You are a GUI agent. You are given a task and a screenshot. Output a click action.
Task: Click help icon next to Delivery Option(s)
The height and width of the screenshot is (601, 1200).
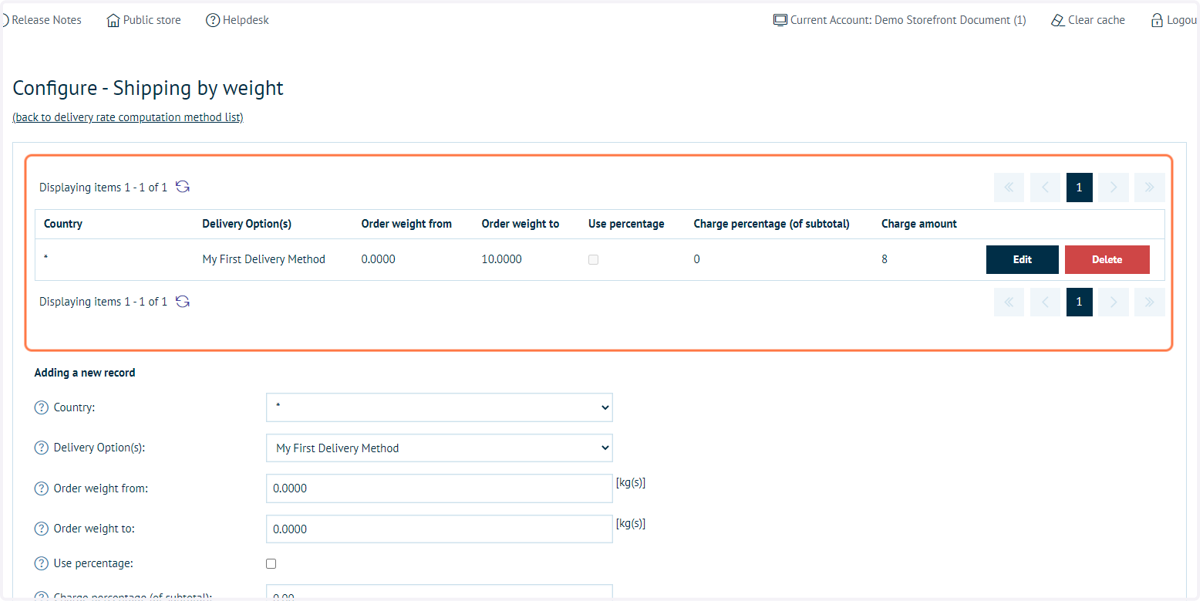pyautogui.click(x=41, y=448)
